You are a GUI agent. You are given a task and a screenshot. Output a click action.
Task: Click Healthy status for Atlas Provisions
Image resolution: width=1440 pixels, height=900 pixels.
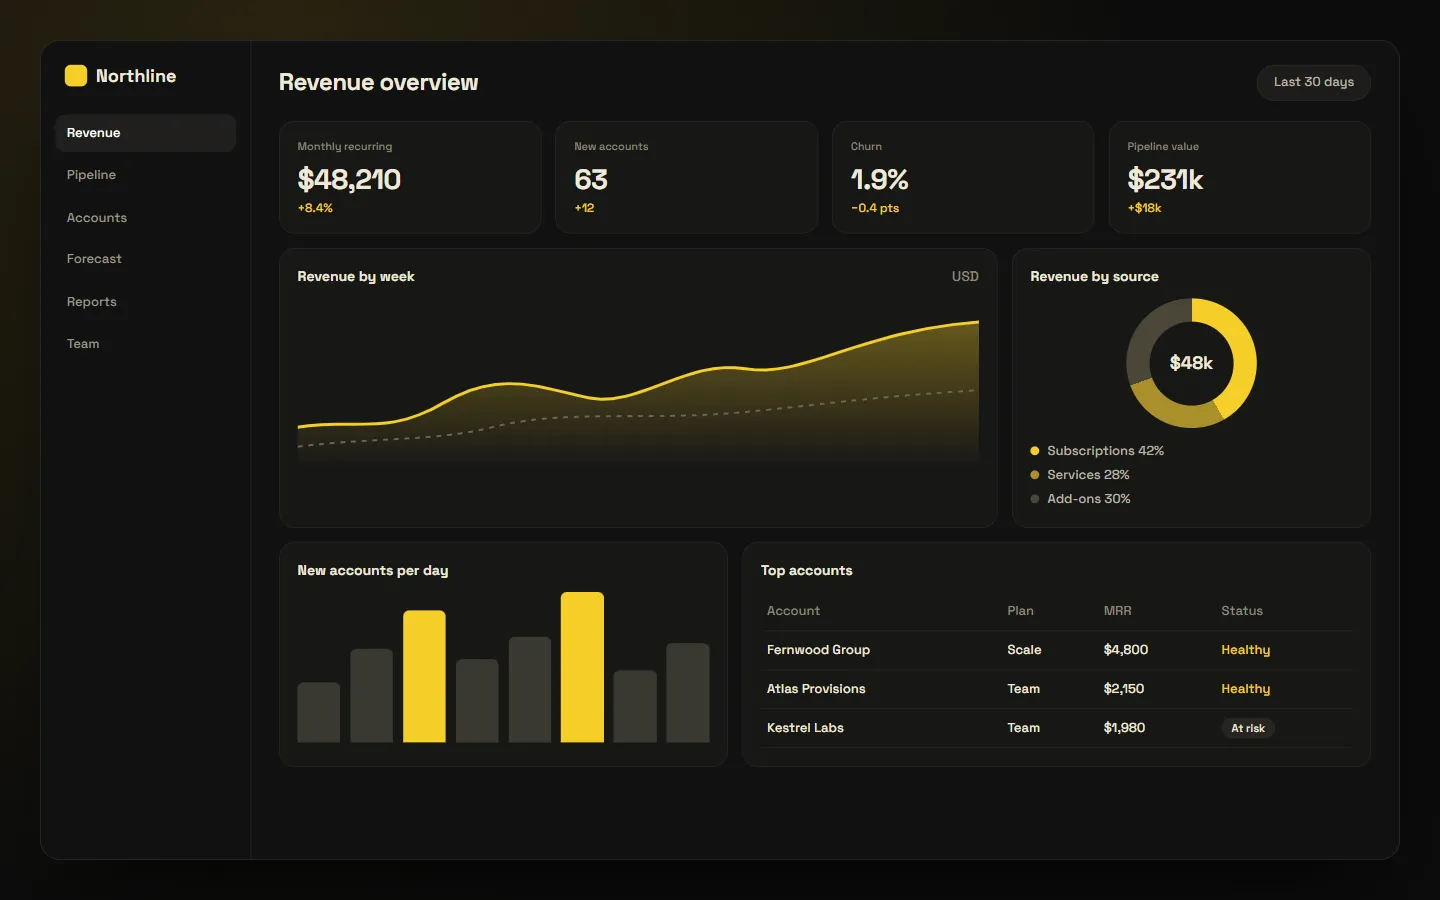pyautogui.click(x=1245, y=689)
